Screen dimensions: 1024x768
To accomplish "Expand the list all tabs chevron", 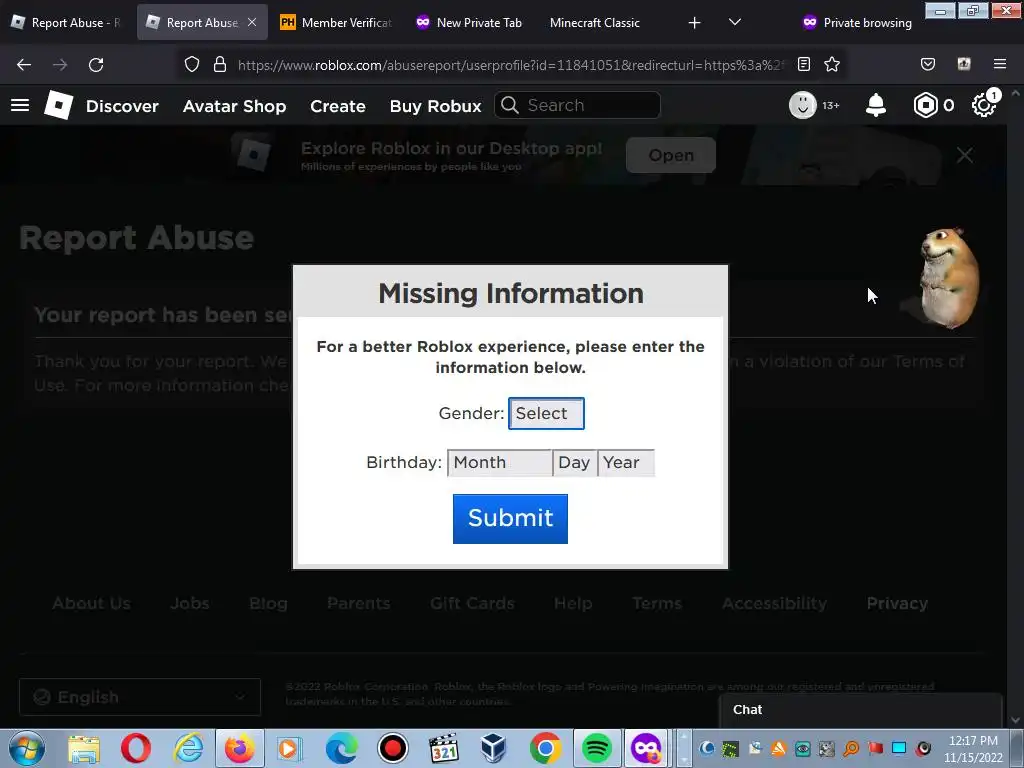I will coord(735,23).
